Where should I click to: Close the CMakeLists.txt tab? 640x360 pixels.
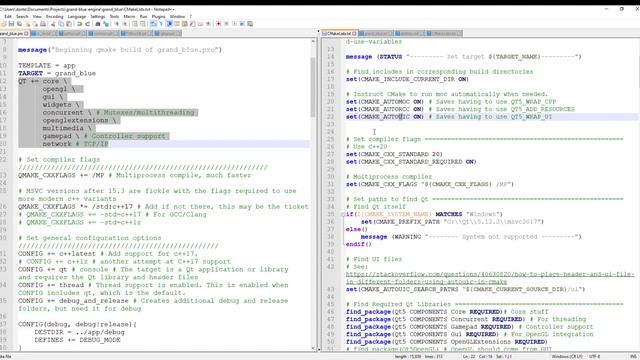(x=354, y=33)
